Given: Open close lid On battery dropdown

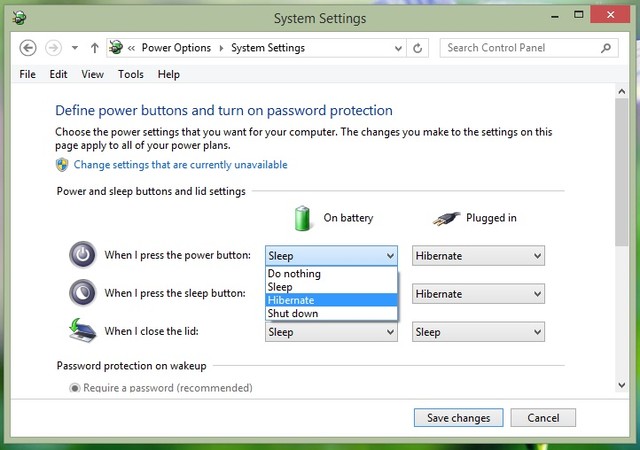Looking at the screenshot, I should pos(331,332).
